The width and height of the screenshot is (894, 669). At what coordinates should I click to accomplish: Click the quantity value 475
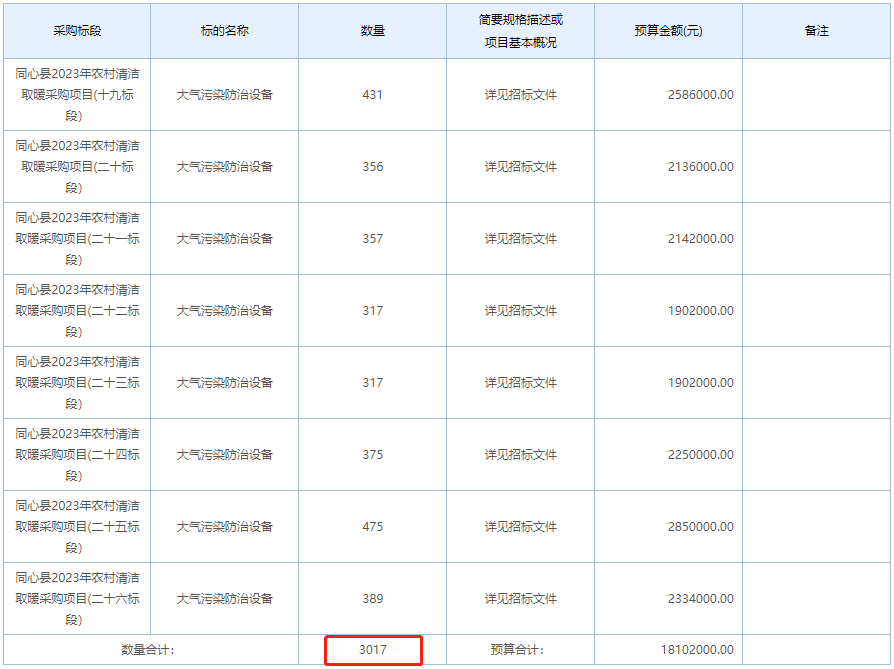coord(374,527)
